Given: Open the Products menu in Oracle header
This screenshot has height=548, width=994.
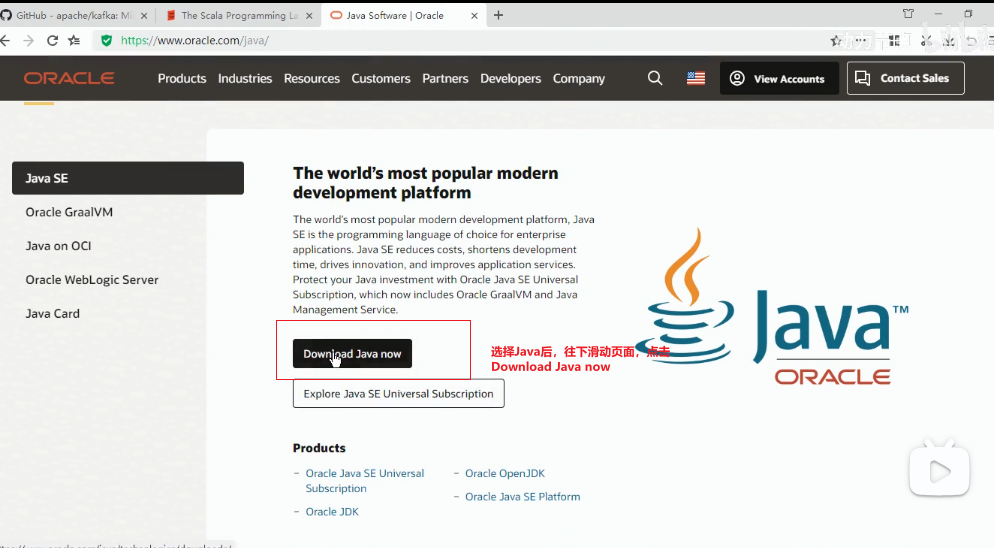Looking at the screenshot, I should tap(182, 79).
